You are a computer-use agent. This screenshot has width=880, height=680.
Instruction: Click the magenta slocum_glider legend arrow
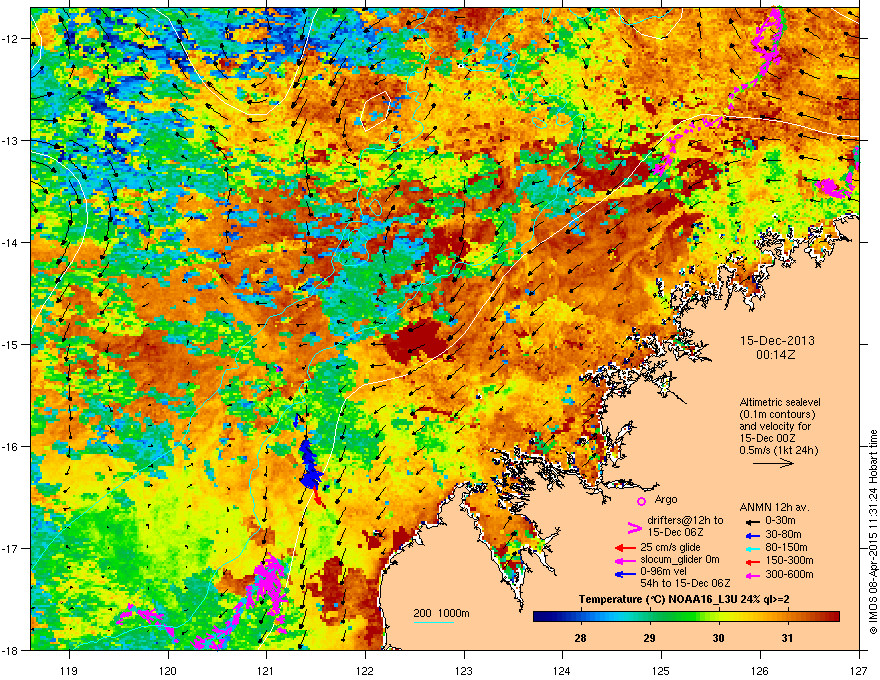tap(625, 560)
